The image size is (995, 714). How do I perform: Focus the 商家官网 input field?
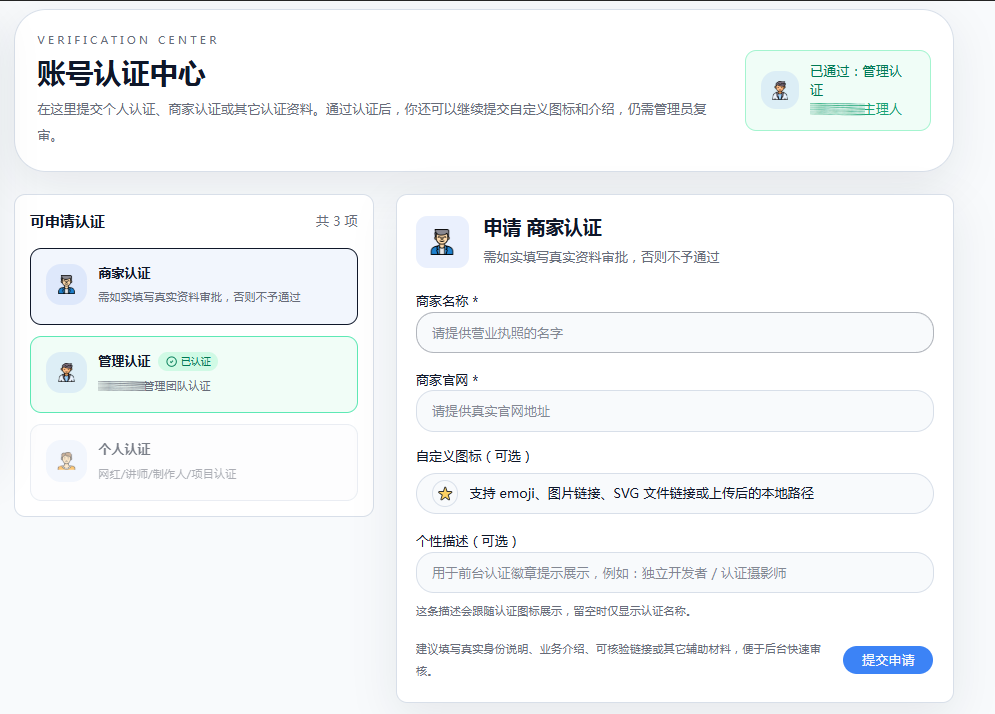coord(675,411)
